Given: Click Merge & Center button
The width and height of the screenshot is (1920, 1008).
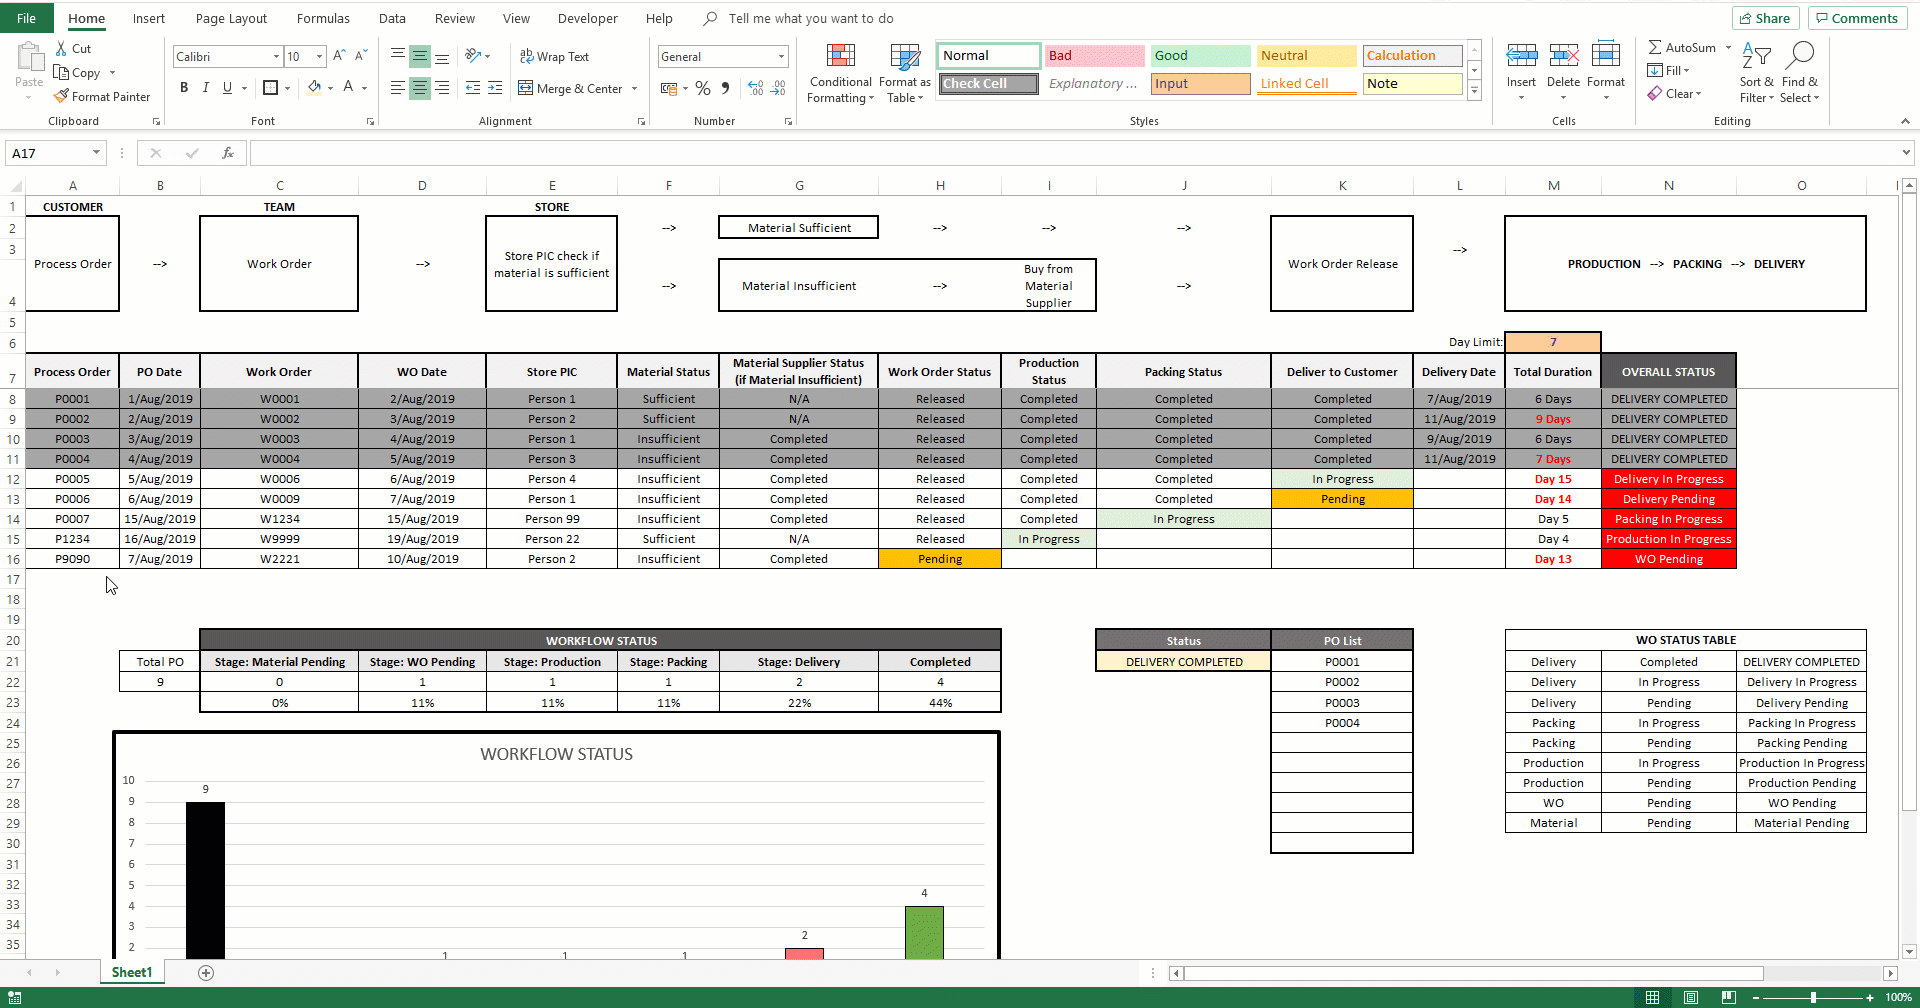Looking at the screenshot, I should coord(578,89).
